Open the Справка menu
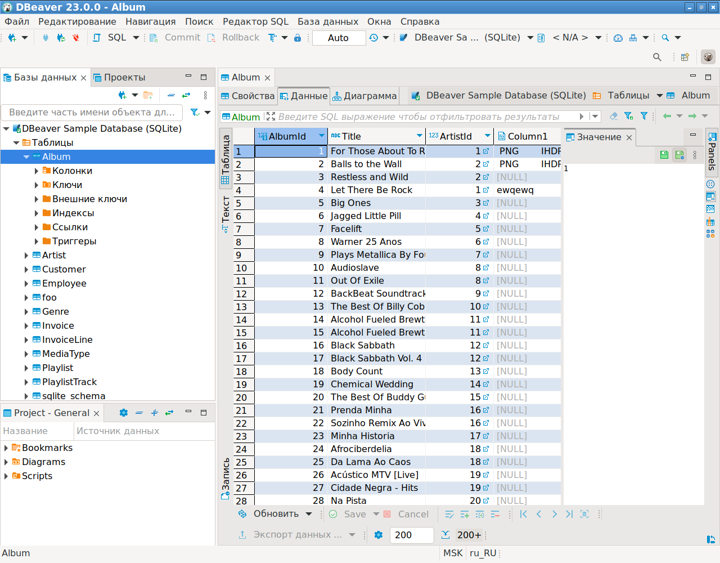Viewport: 720px width, 563px height. 420,22
